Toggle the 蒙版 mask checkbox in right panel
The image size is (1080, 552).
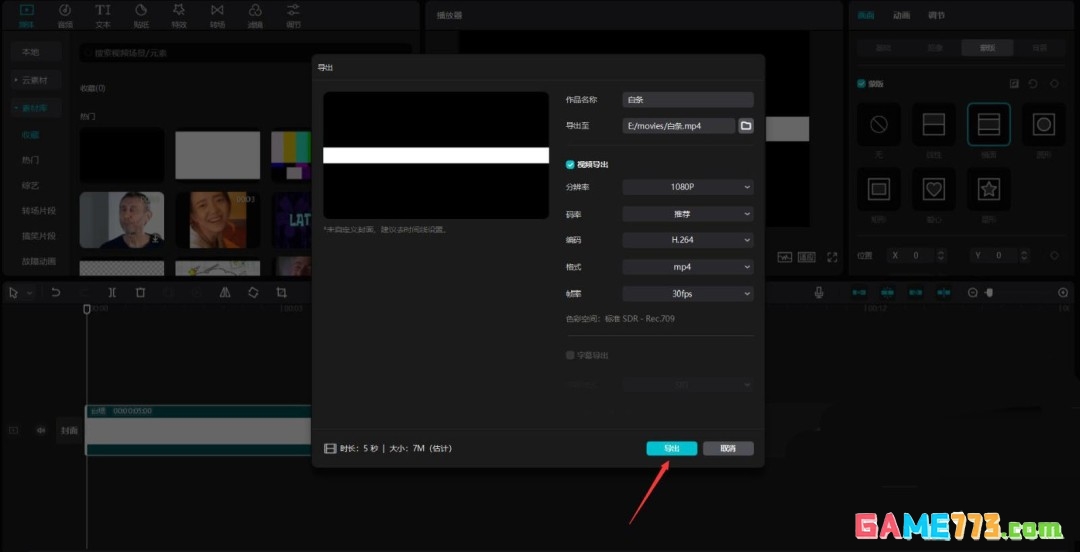click(862, 84)
